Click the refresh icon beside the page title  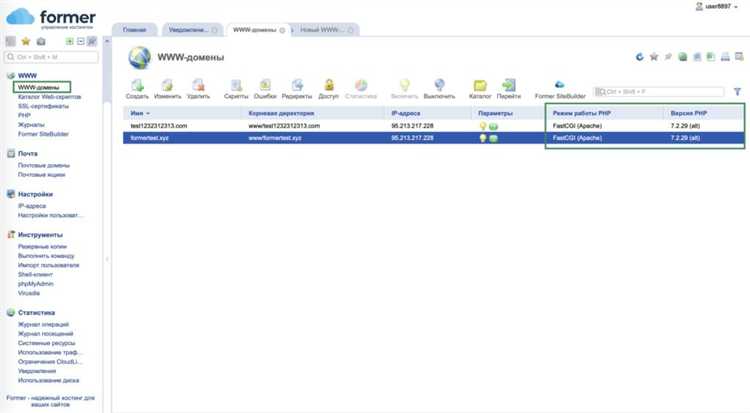(x=640, y=57)
